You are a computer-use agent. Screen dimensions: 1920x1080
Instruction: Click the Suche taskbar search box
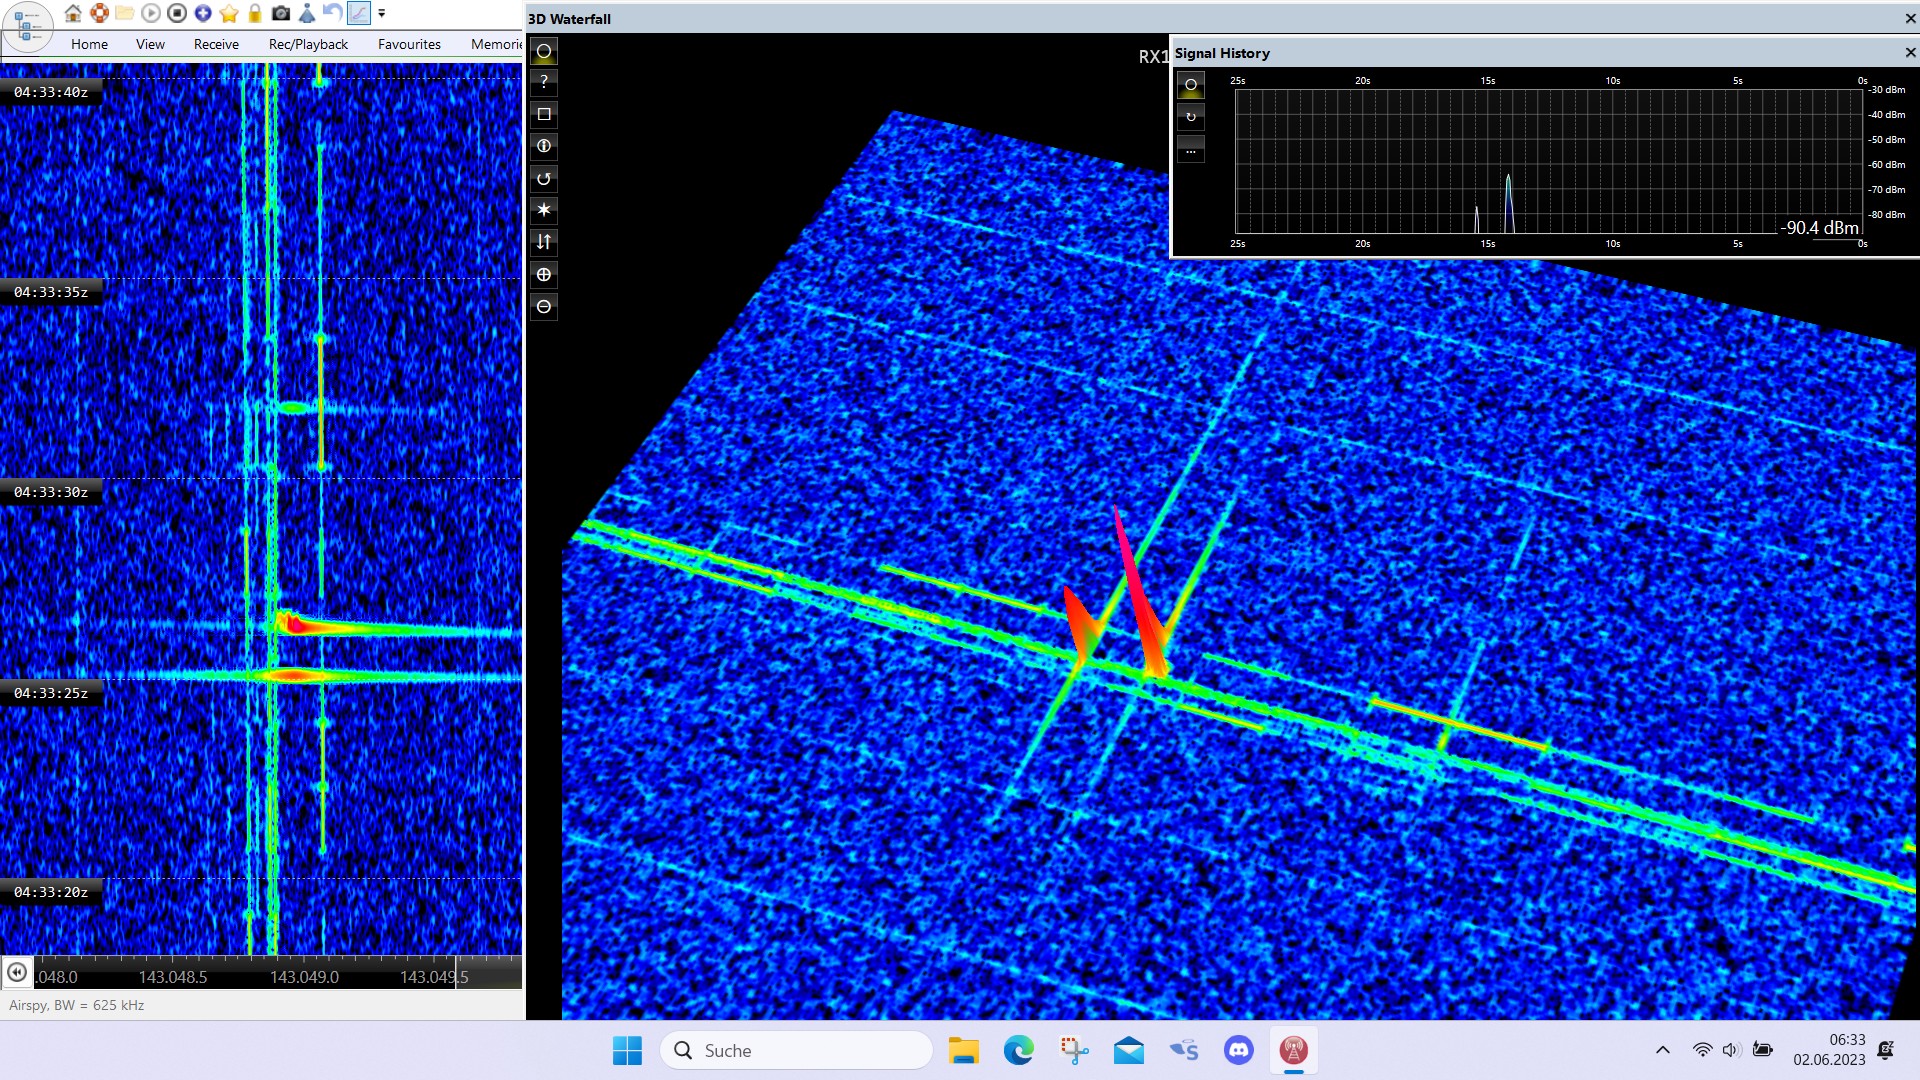797,1051
